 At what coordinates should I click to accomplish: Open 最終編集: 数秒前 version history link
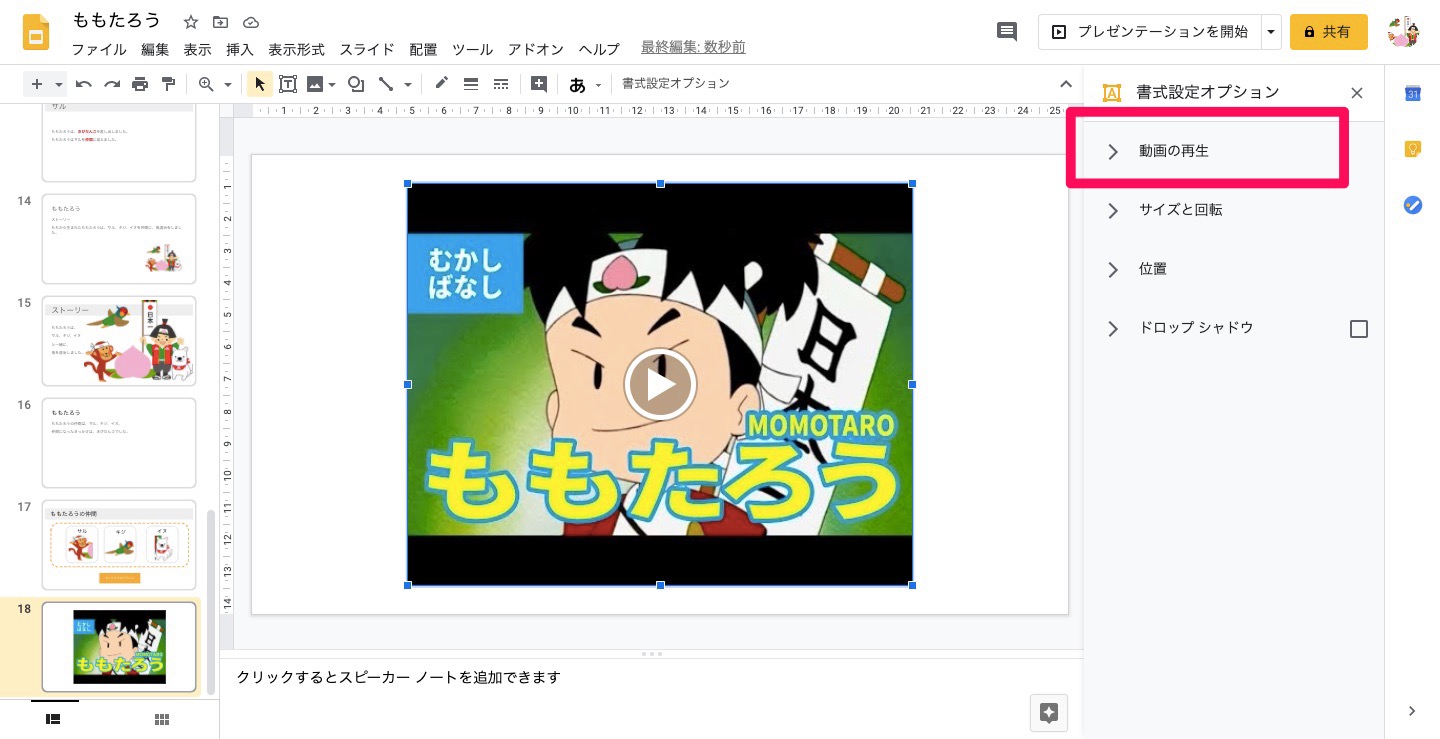tap(693, 48)
